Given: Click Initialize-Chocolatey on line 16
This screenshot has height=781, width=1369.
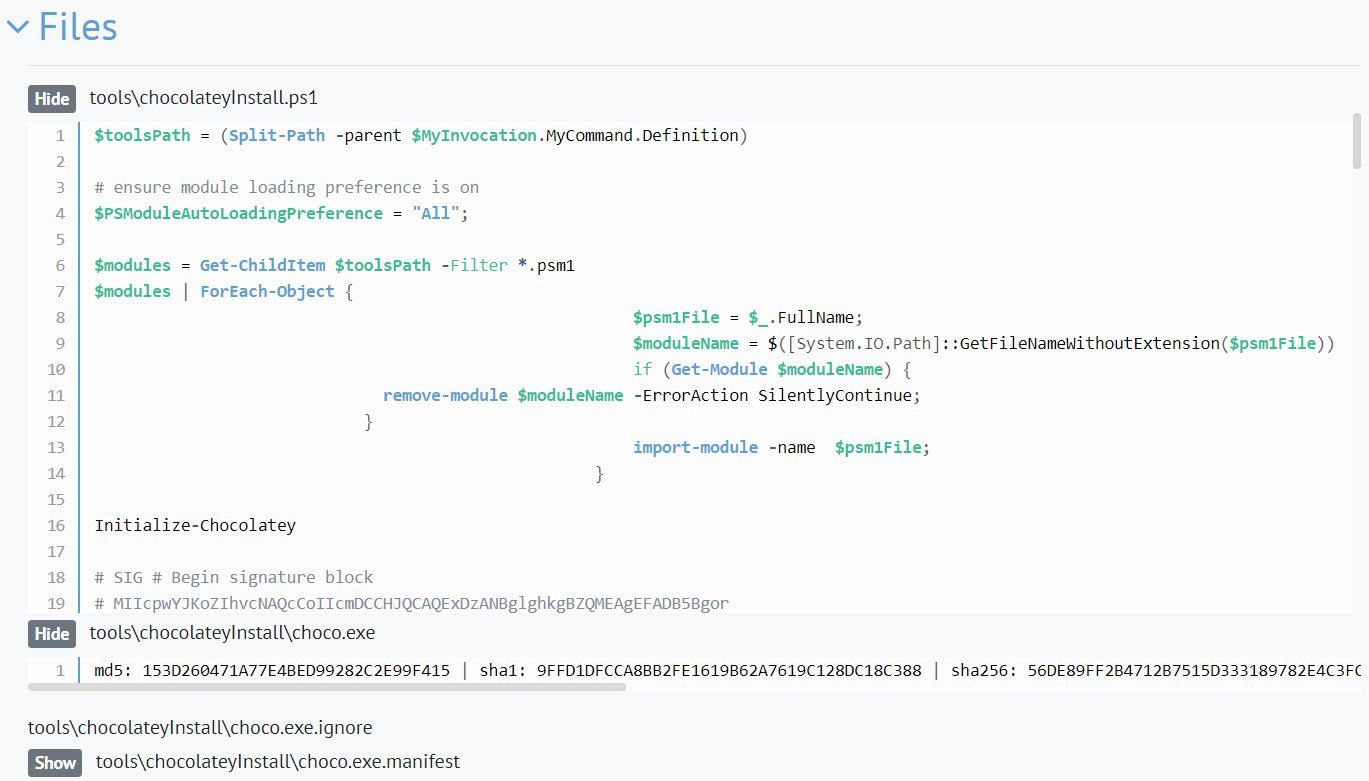Looking at the screenshot, I should 195,525.
